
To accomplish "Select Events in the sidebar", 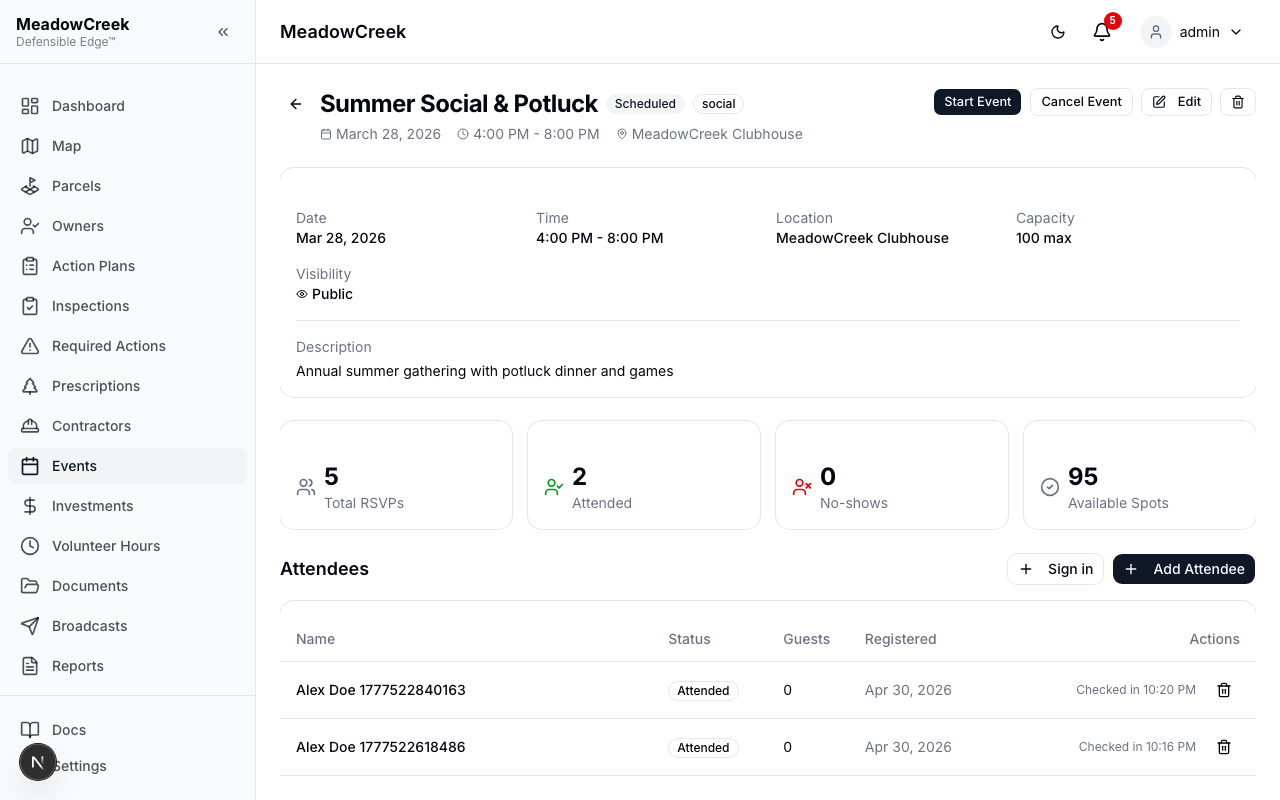I will [127, 466].
